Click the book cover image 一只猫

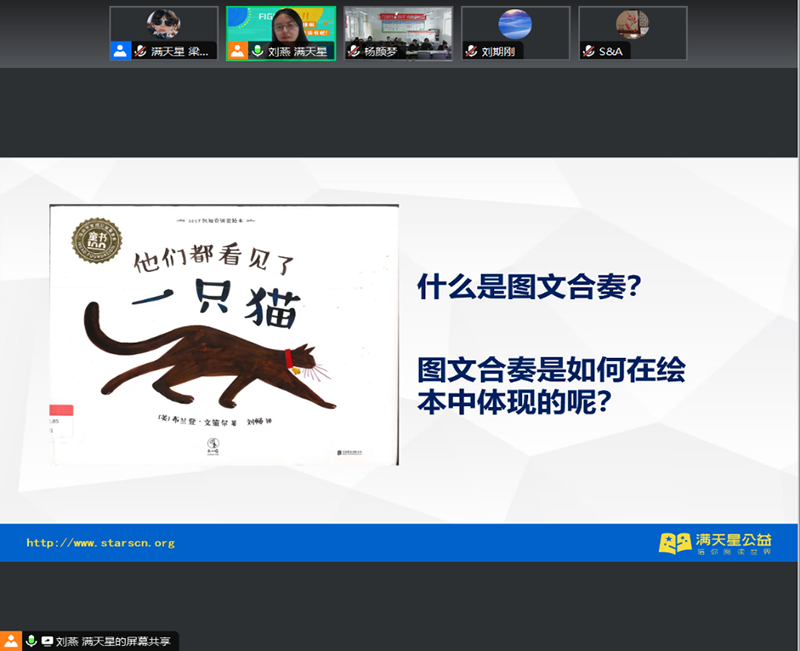[224, 335]
